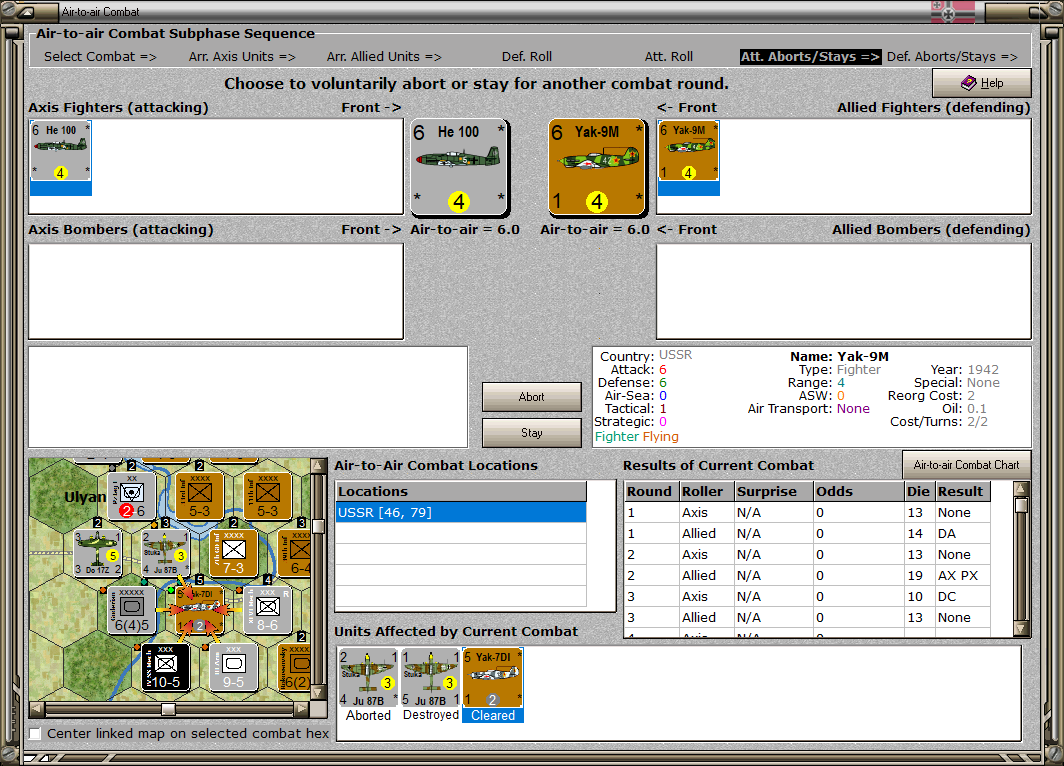
Task: Enable Center linked map on selected combat hex
Action: (36, 734)
